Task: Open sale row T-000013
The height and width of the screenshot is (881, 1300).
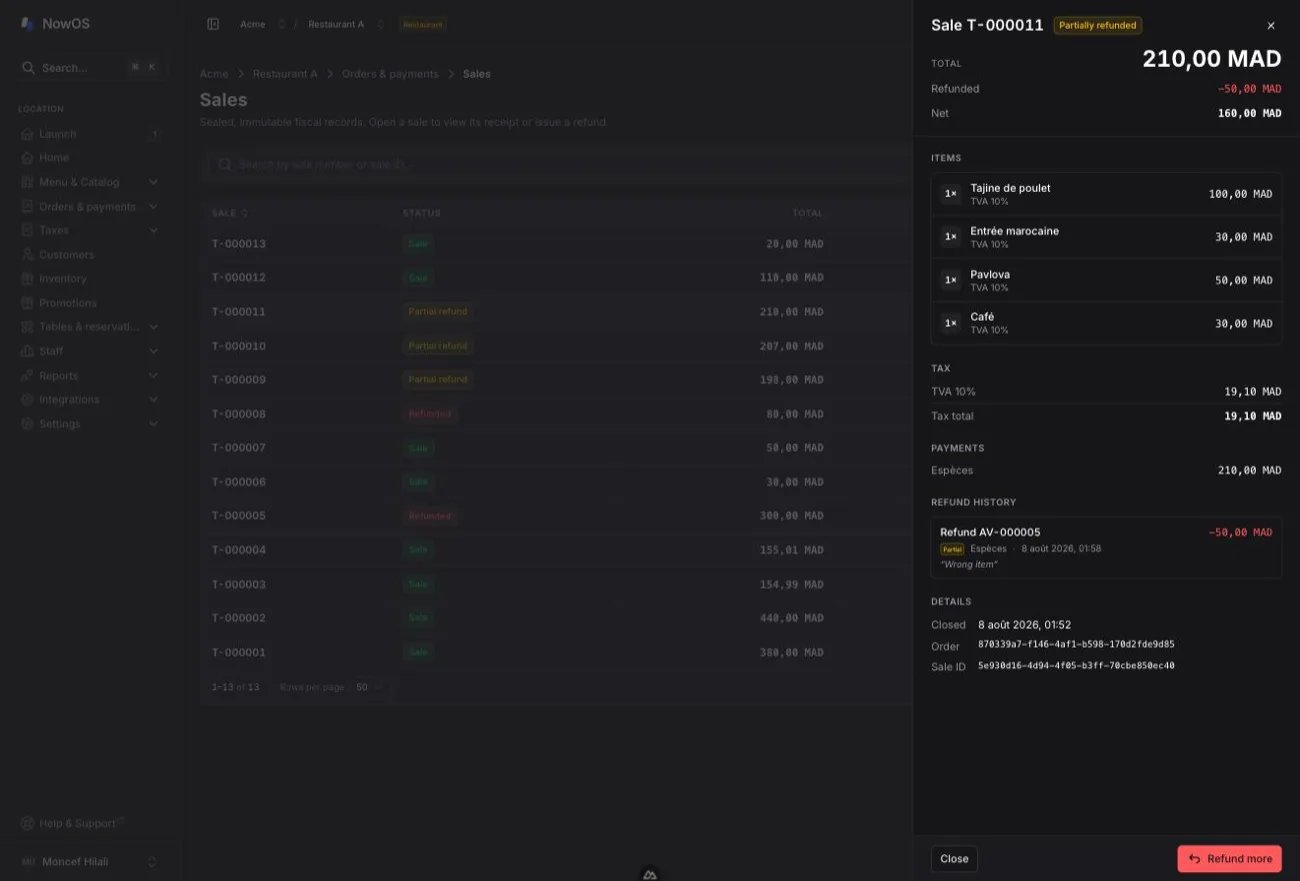Action: [x=556, y=244]
